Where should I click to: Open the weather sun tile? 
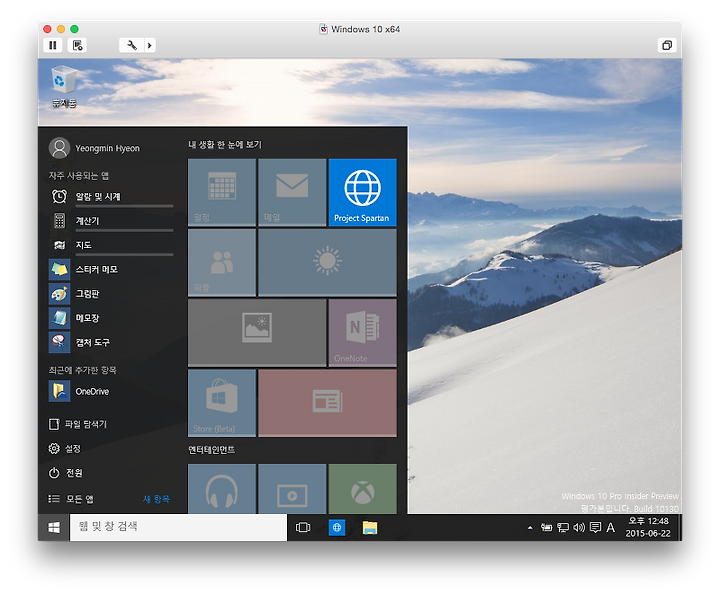point(327,263)
